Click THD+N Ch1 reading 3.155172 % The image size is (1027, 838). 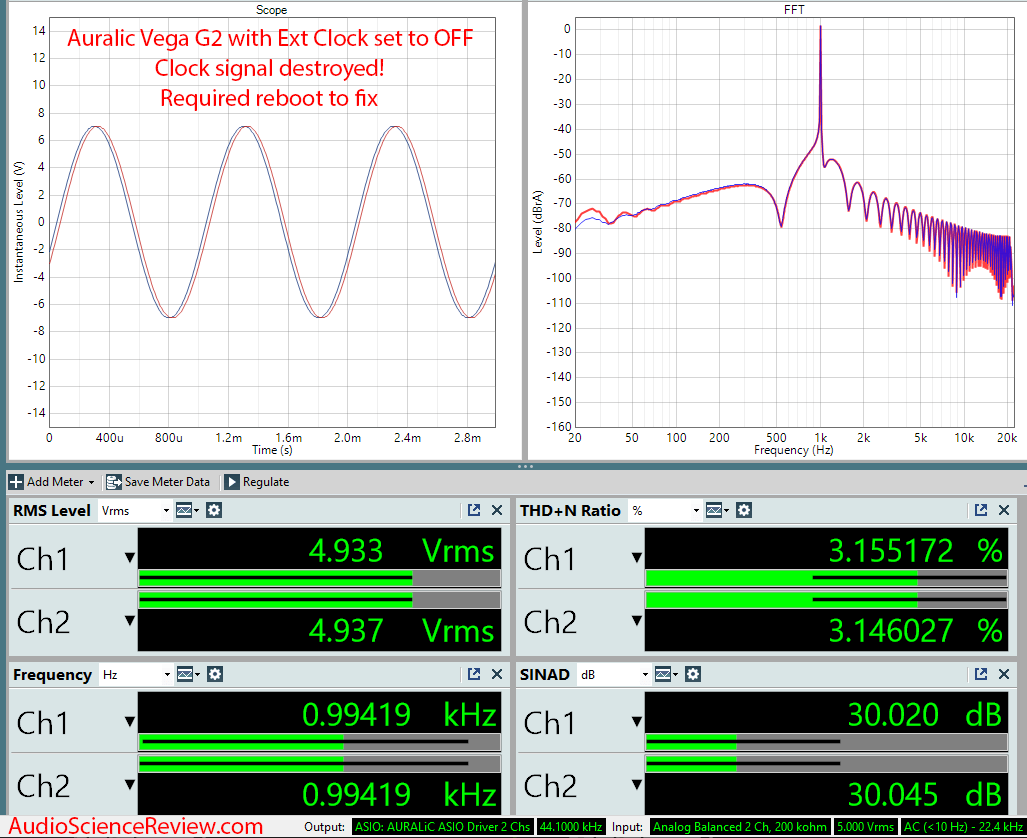(916, 550)
